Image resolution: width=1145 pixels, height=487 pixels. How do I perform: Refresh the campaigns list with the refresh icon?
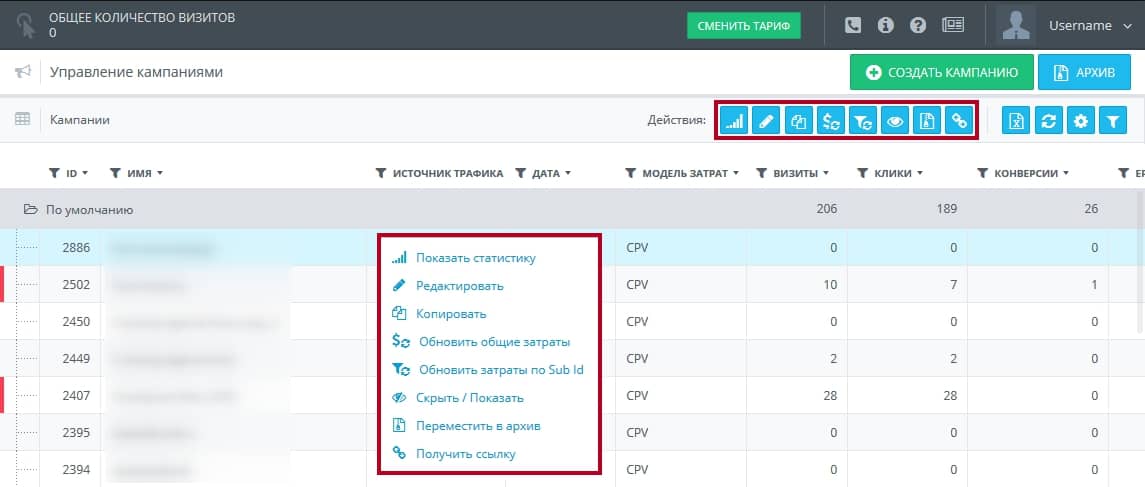click(1049, 121)
